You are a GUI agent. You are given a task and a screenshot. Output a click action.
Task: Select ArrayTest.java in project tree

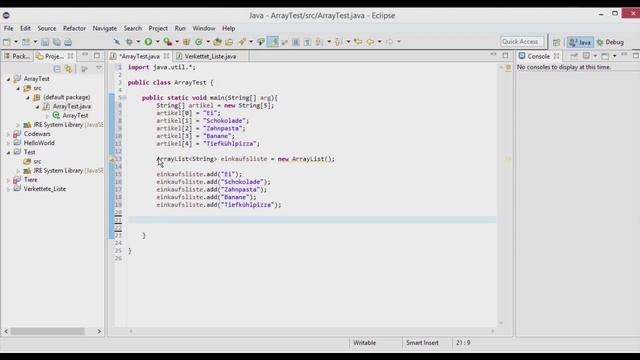click(x=71, y=107)
